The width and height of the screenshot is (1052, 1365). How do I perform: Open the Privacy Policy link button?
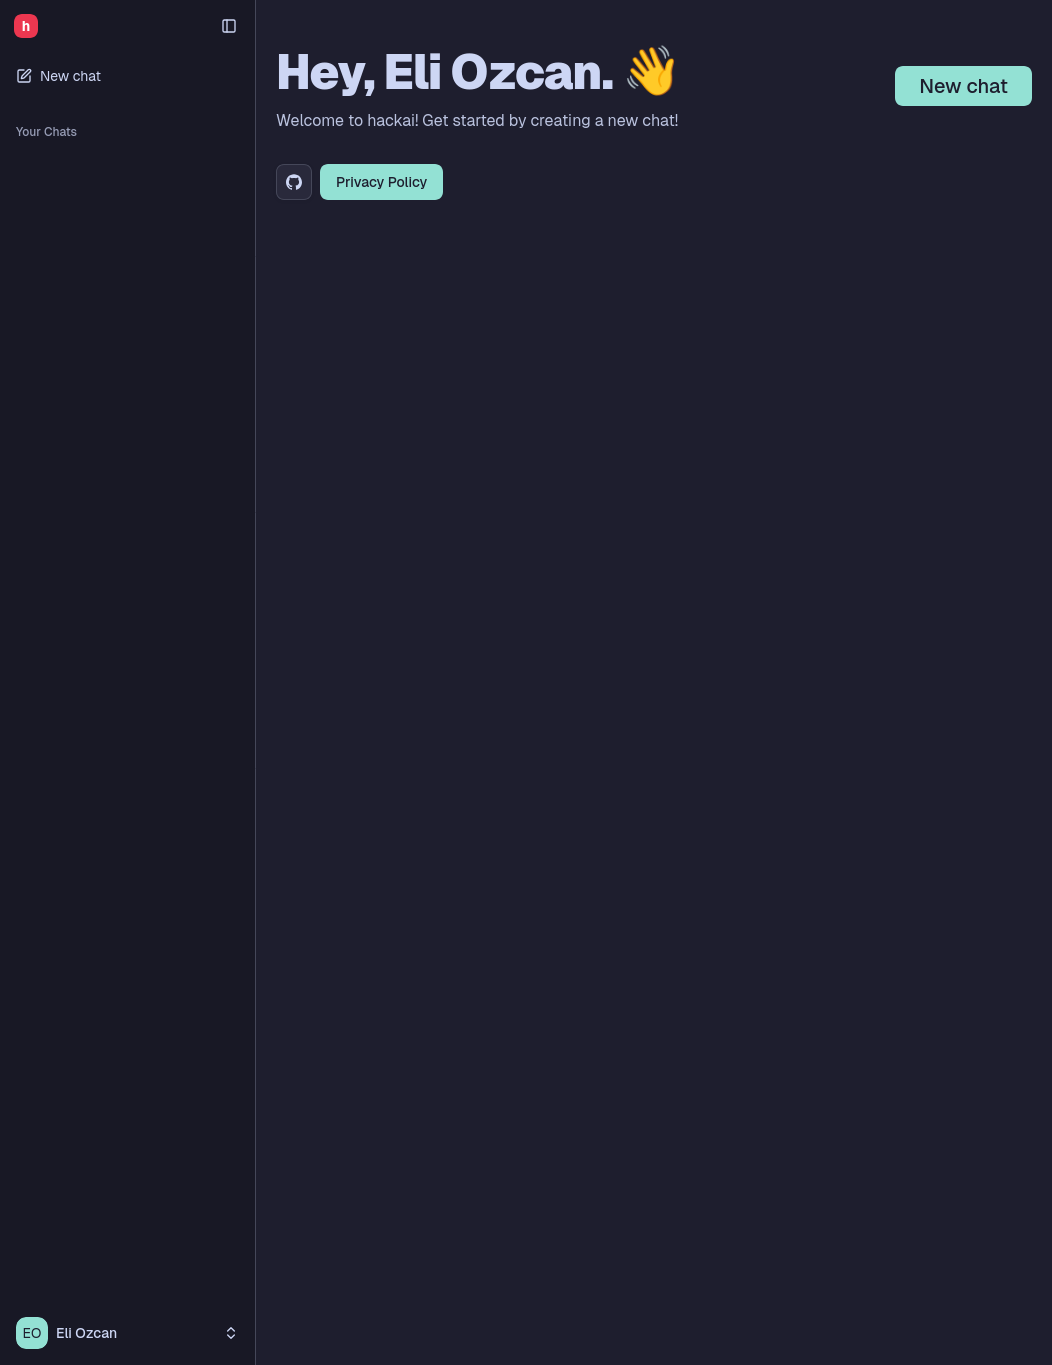click(x=381, y=182)
